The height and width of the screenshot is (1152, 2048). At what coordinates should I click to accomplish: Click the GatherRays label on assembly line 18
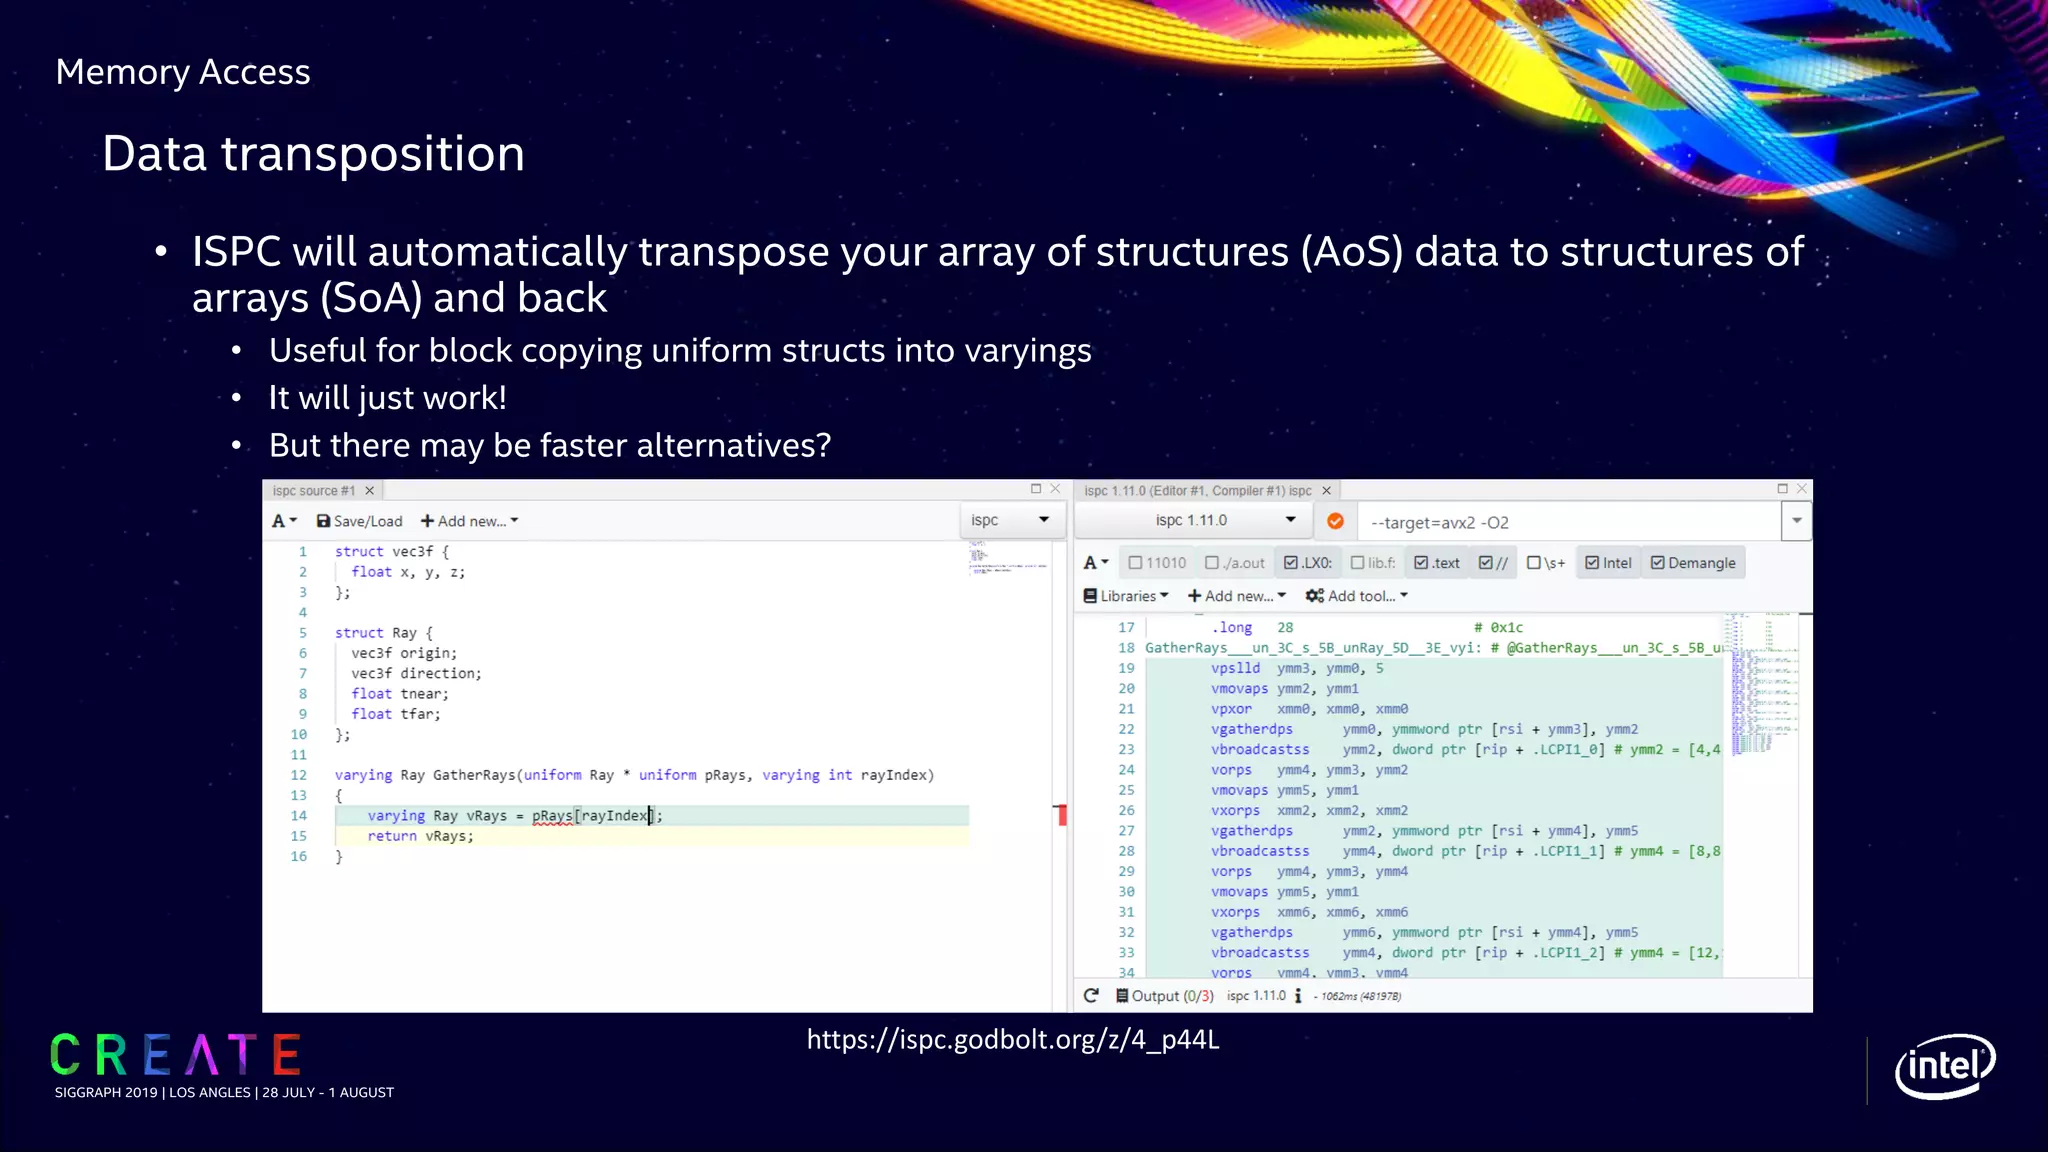[x=1311, y=648]
